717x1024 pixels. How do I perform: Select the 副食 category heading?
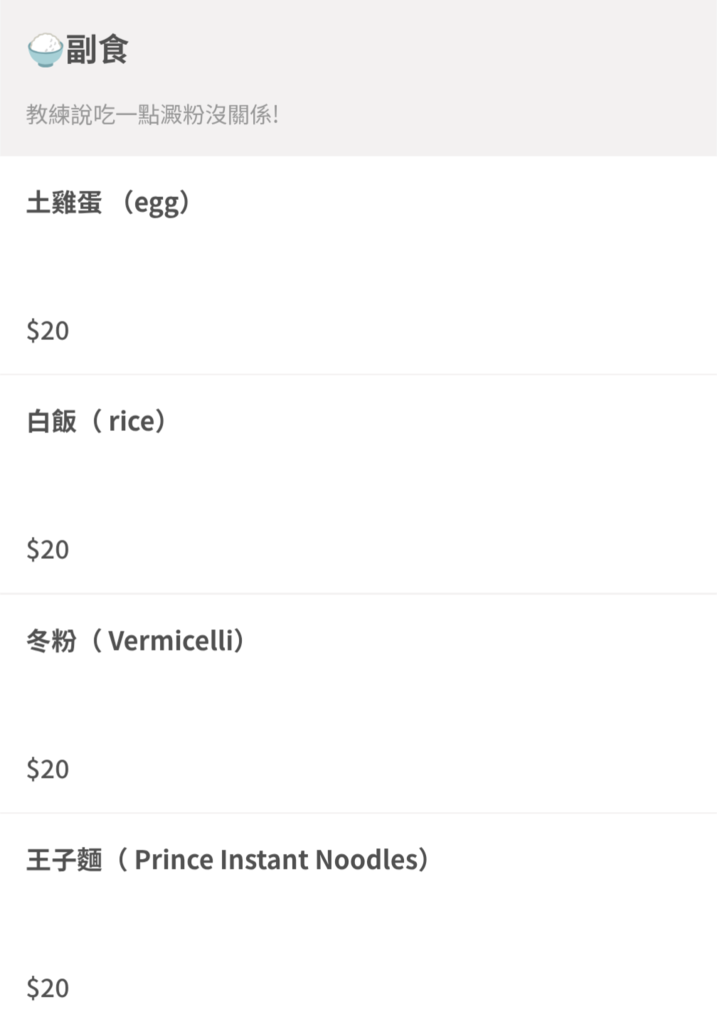pyautogui.click(x=97, y=50)
